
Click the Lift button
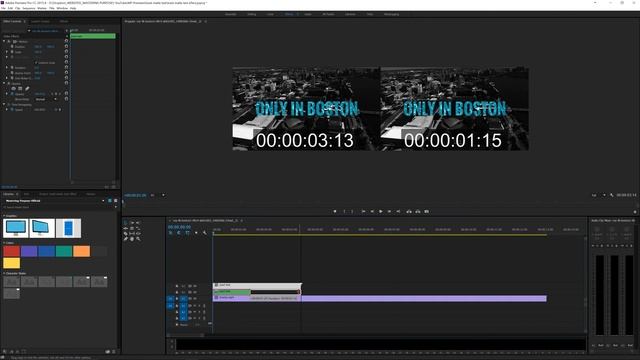(x=409, y=211)
